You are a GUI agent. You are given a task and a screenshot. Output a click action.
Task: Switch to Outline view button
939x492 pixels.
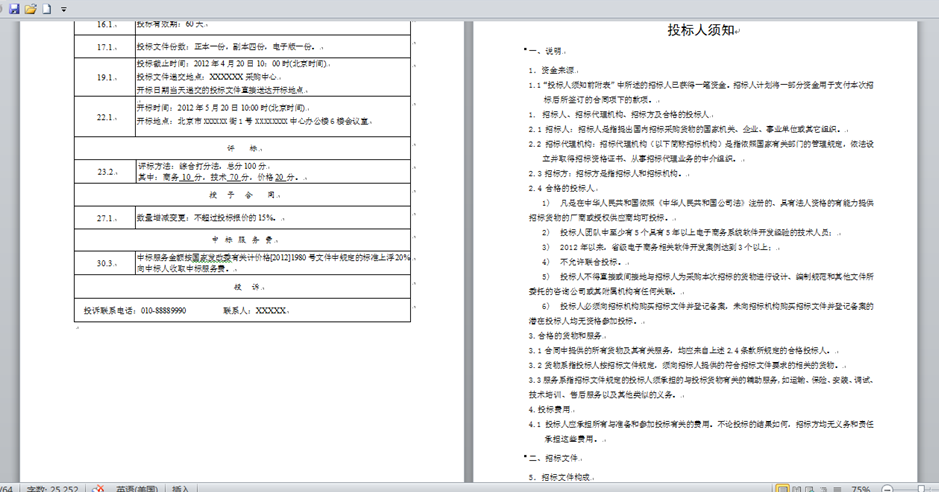click(x=824, y=489)
